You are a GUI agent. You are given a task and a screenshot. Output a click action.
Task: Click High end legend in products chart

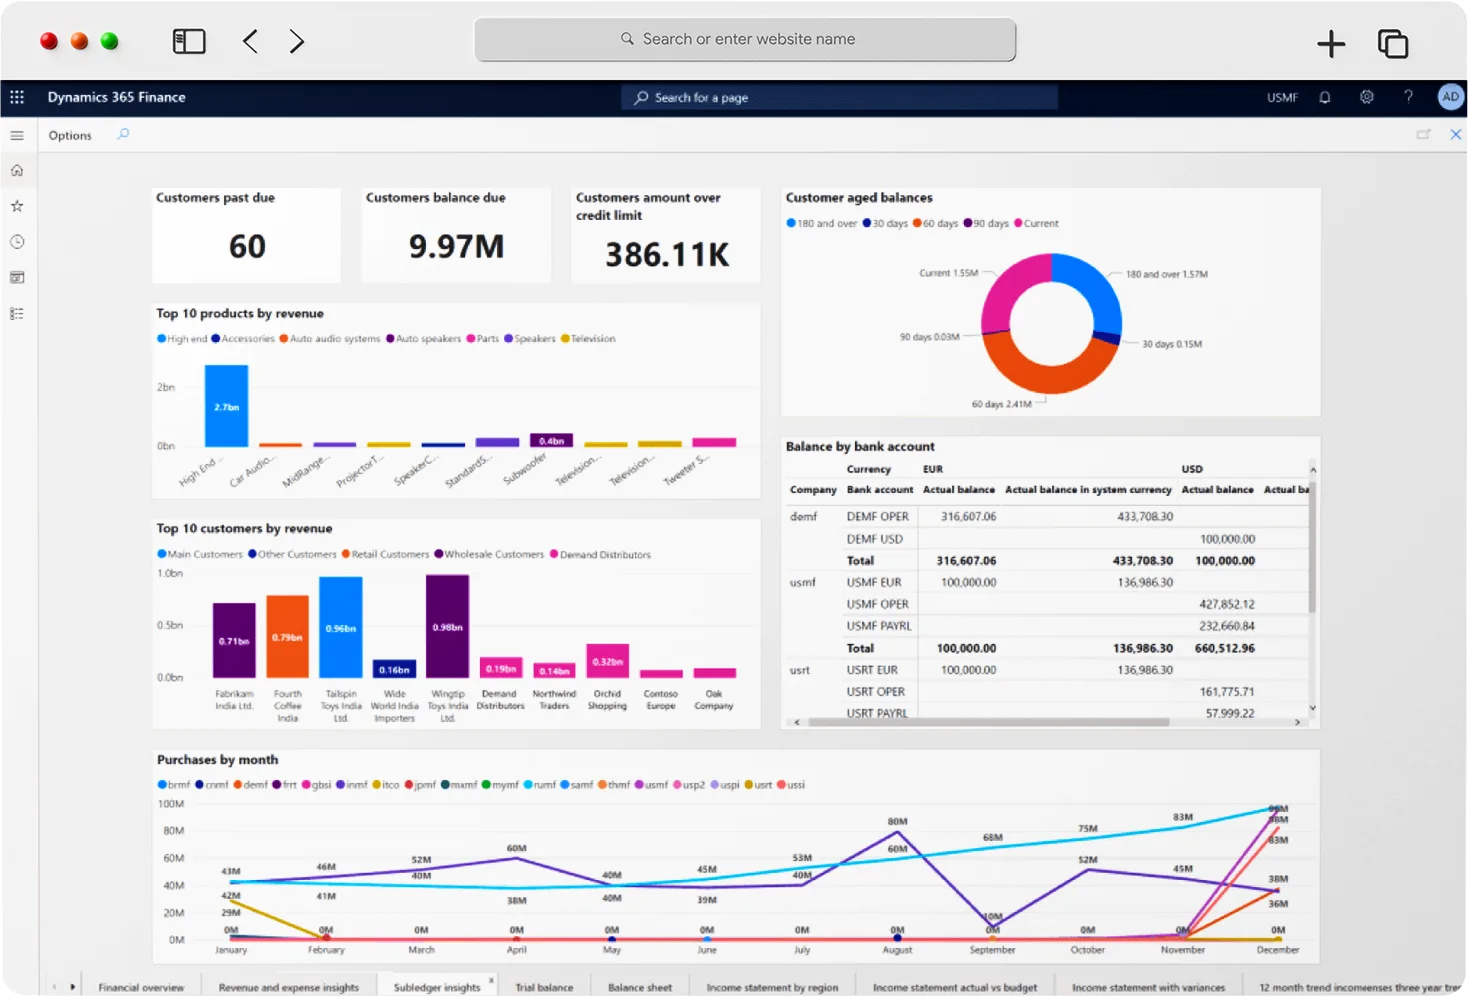pyautogui.click(x=182, y=338)
